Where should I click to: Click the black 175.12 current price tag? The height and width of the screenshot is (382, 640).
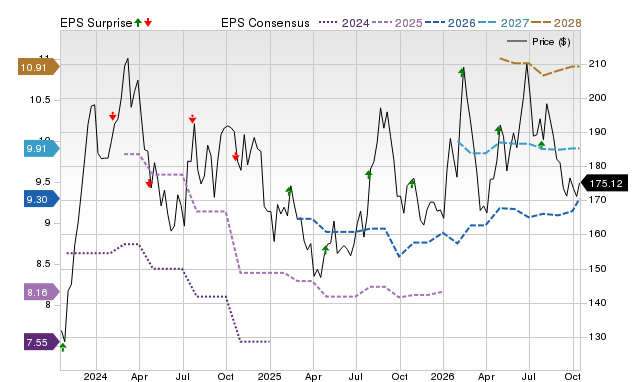[604, 183]
